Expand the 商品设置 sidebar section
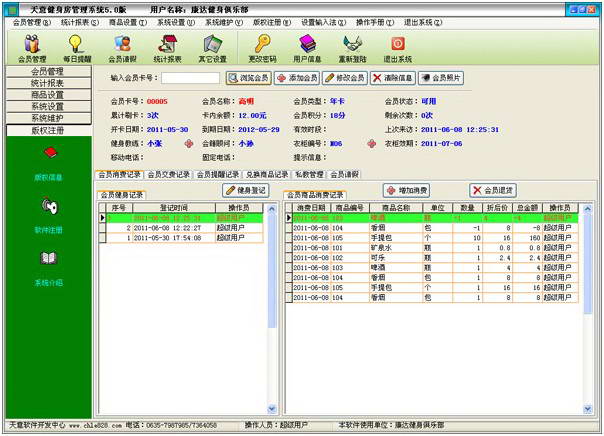The width and height of the screenshot is (604, 436). click(x=48, y=95)
